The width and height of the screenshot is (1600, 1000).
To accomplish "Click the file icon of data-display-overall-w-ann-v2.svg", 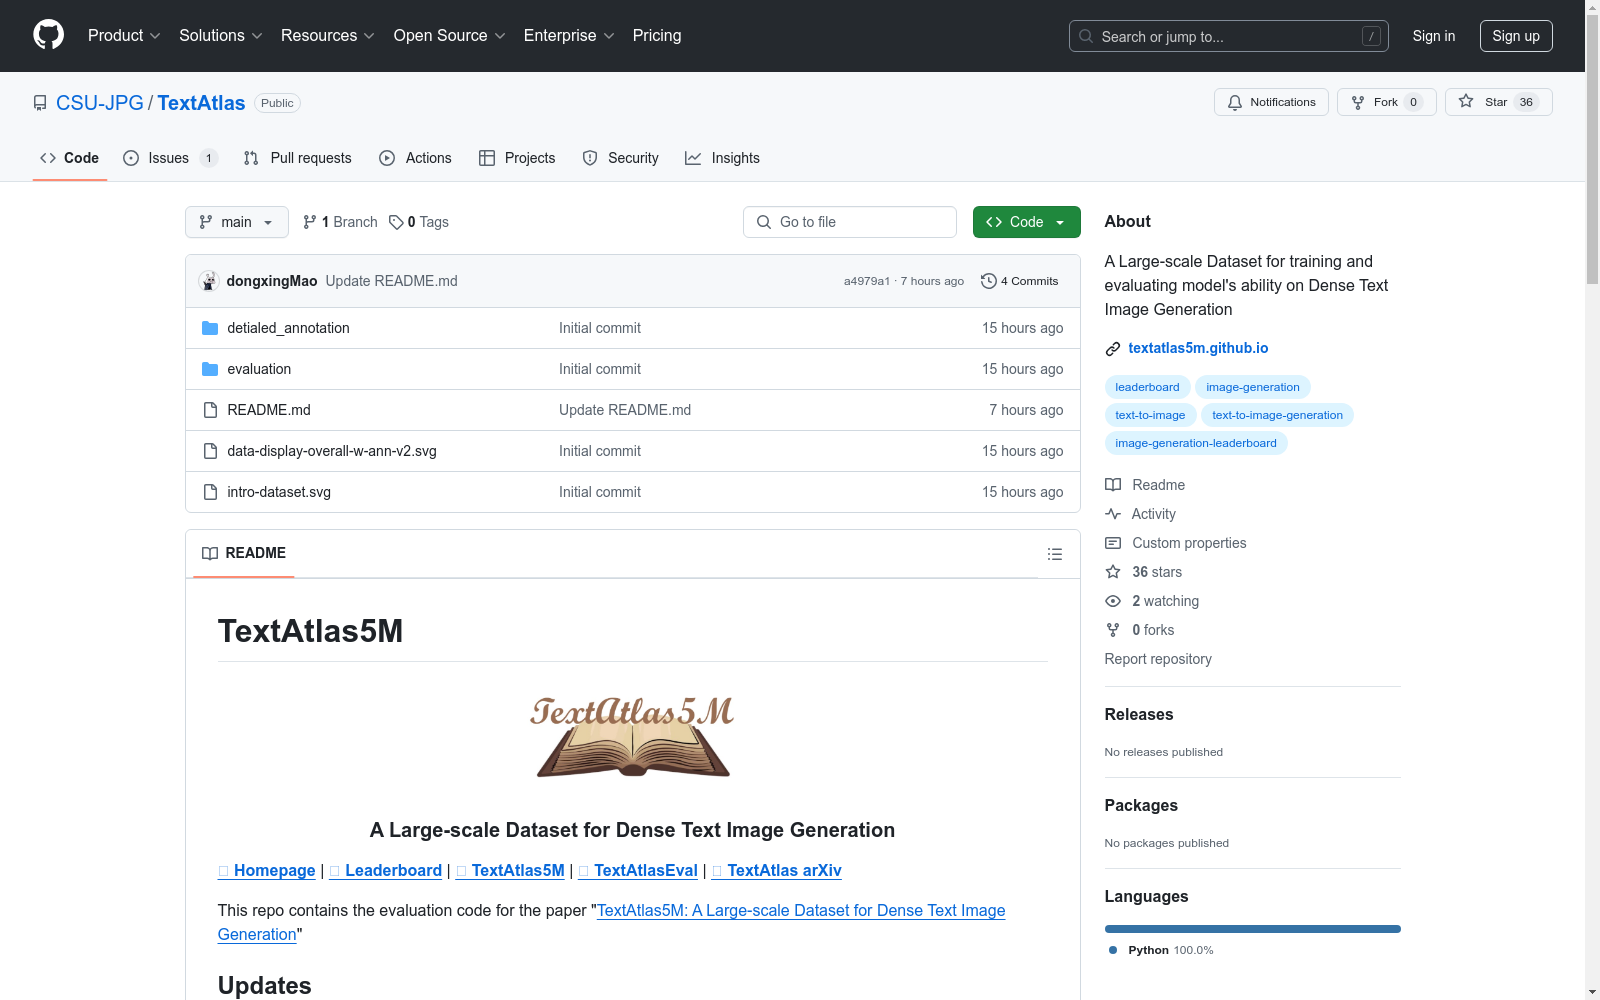I will pos(210,451).
